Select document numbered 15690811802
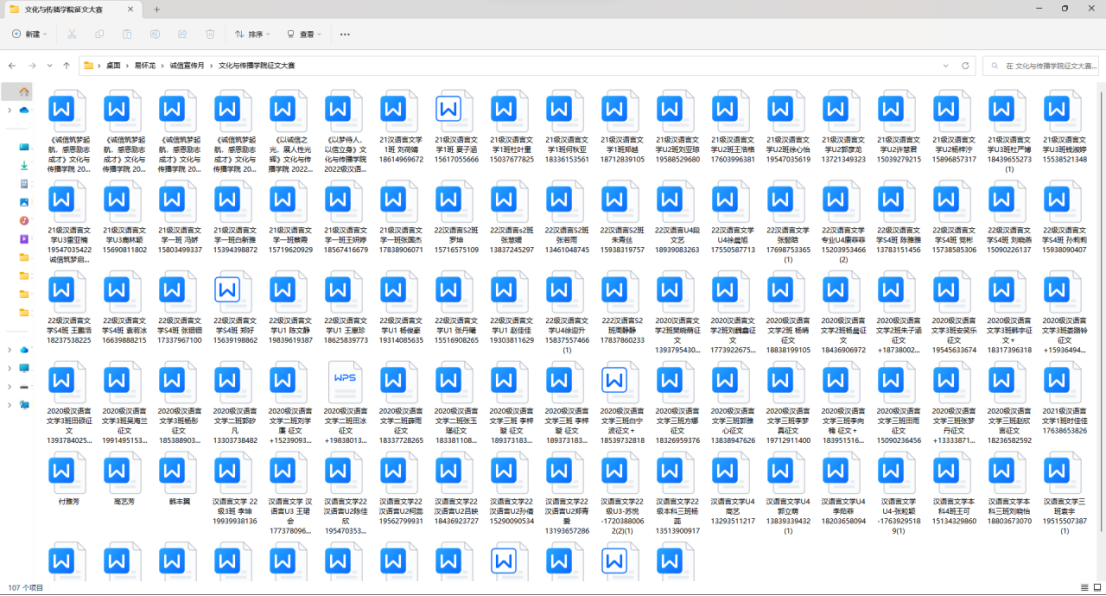 pos(124,217)
